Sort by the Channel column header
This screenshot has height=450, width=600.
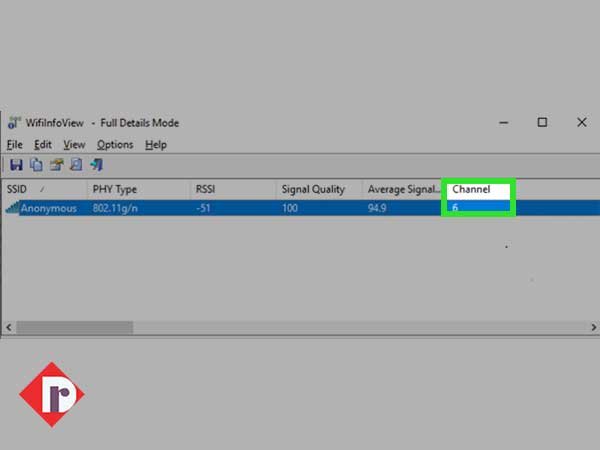coord(478,189)
